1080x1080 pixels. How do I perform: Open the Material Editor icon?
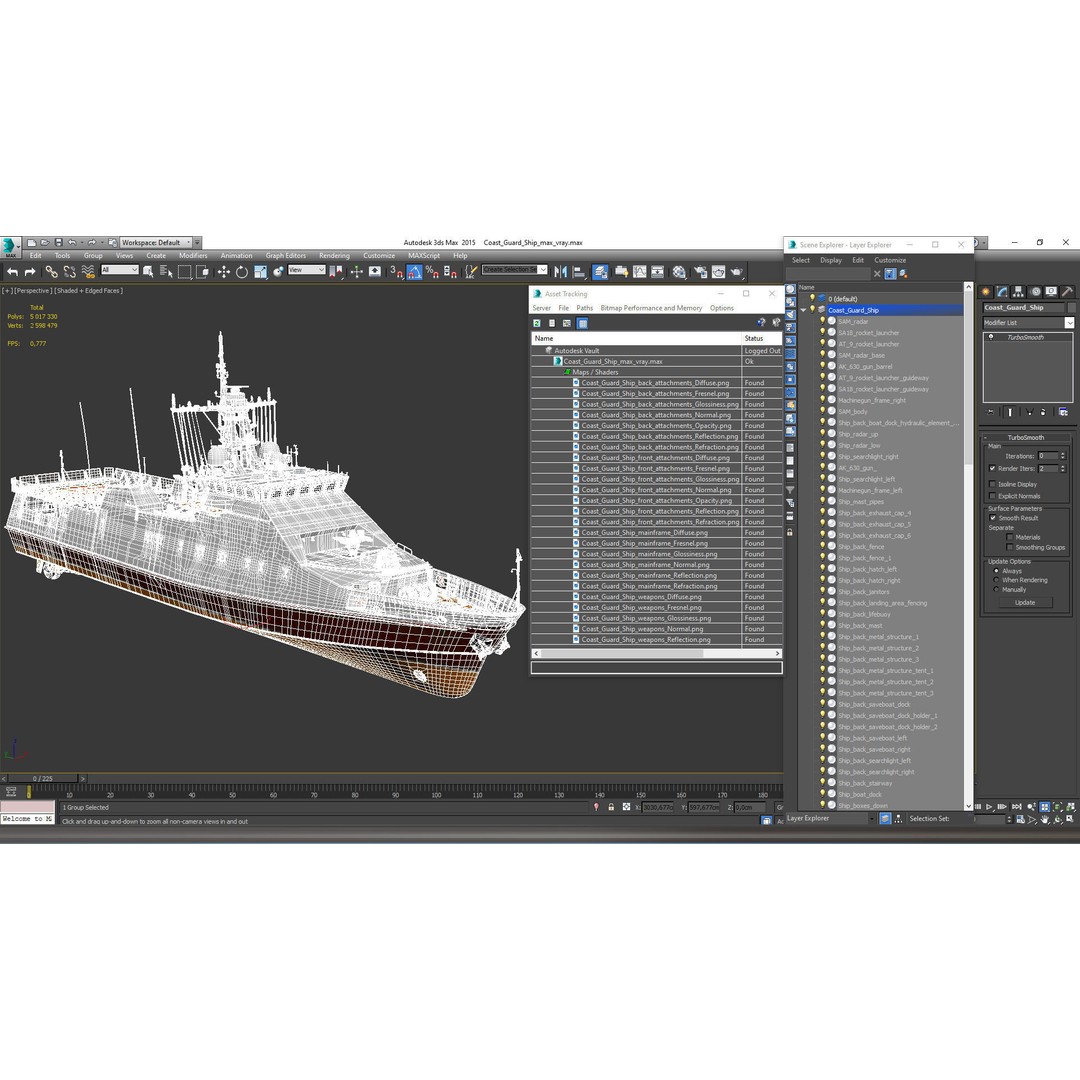[x=679, y=272]
